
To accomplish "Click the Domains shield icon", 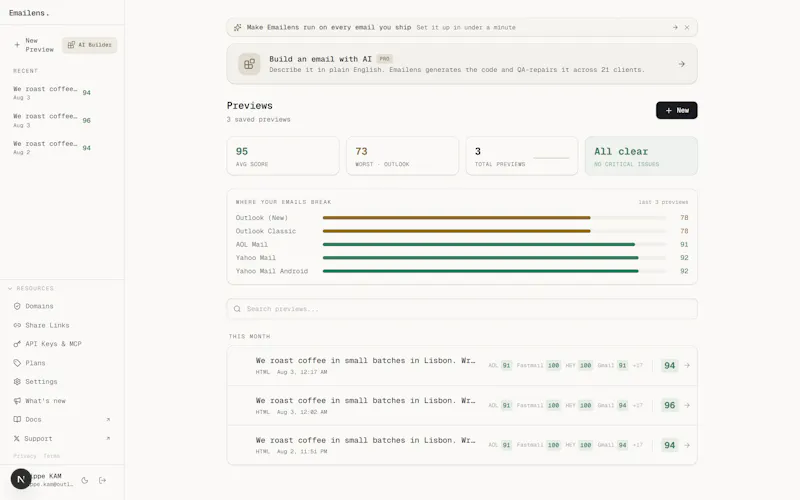I will (17, 306).
